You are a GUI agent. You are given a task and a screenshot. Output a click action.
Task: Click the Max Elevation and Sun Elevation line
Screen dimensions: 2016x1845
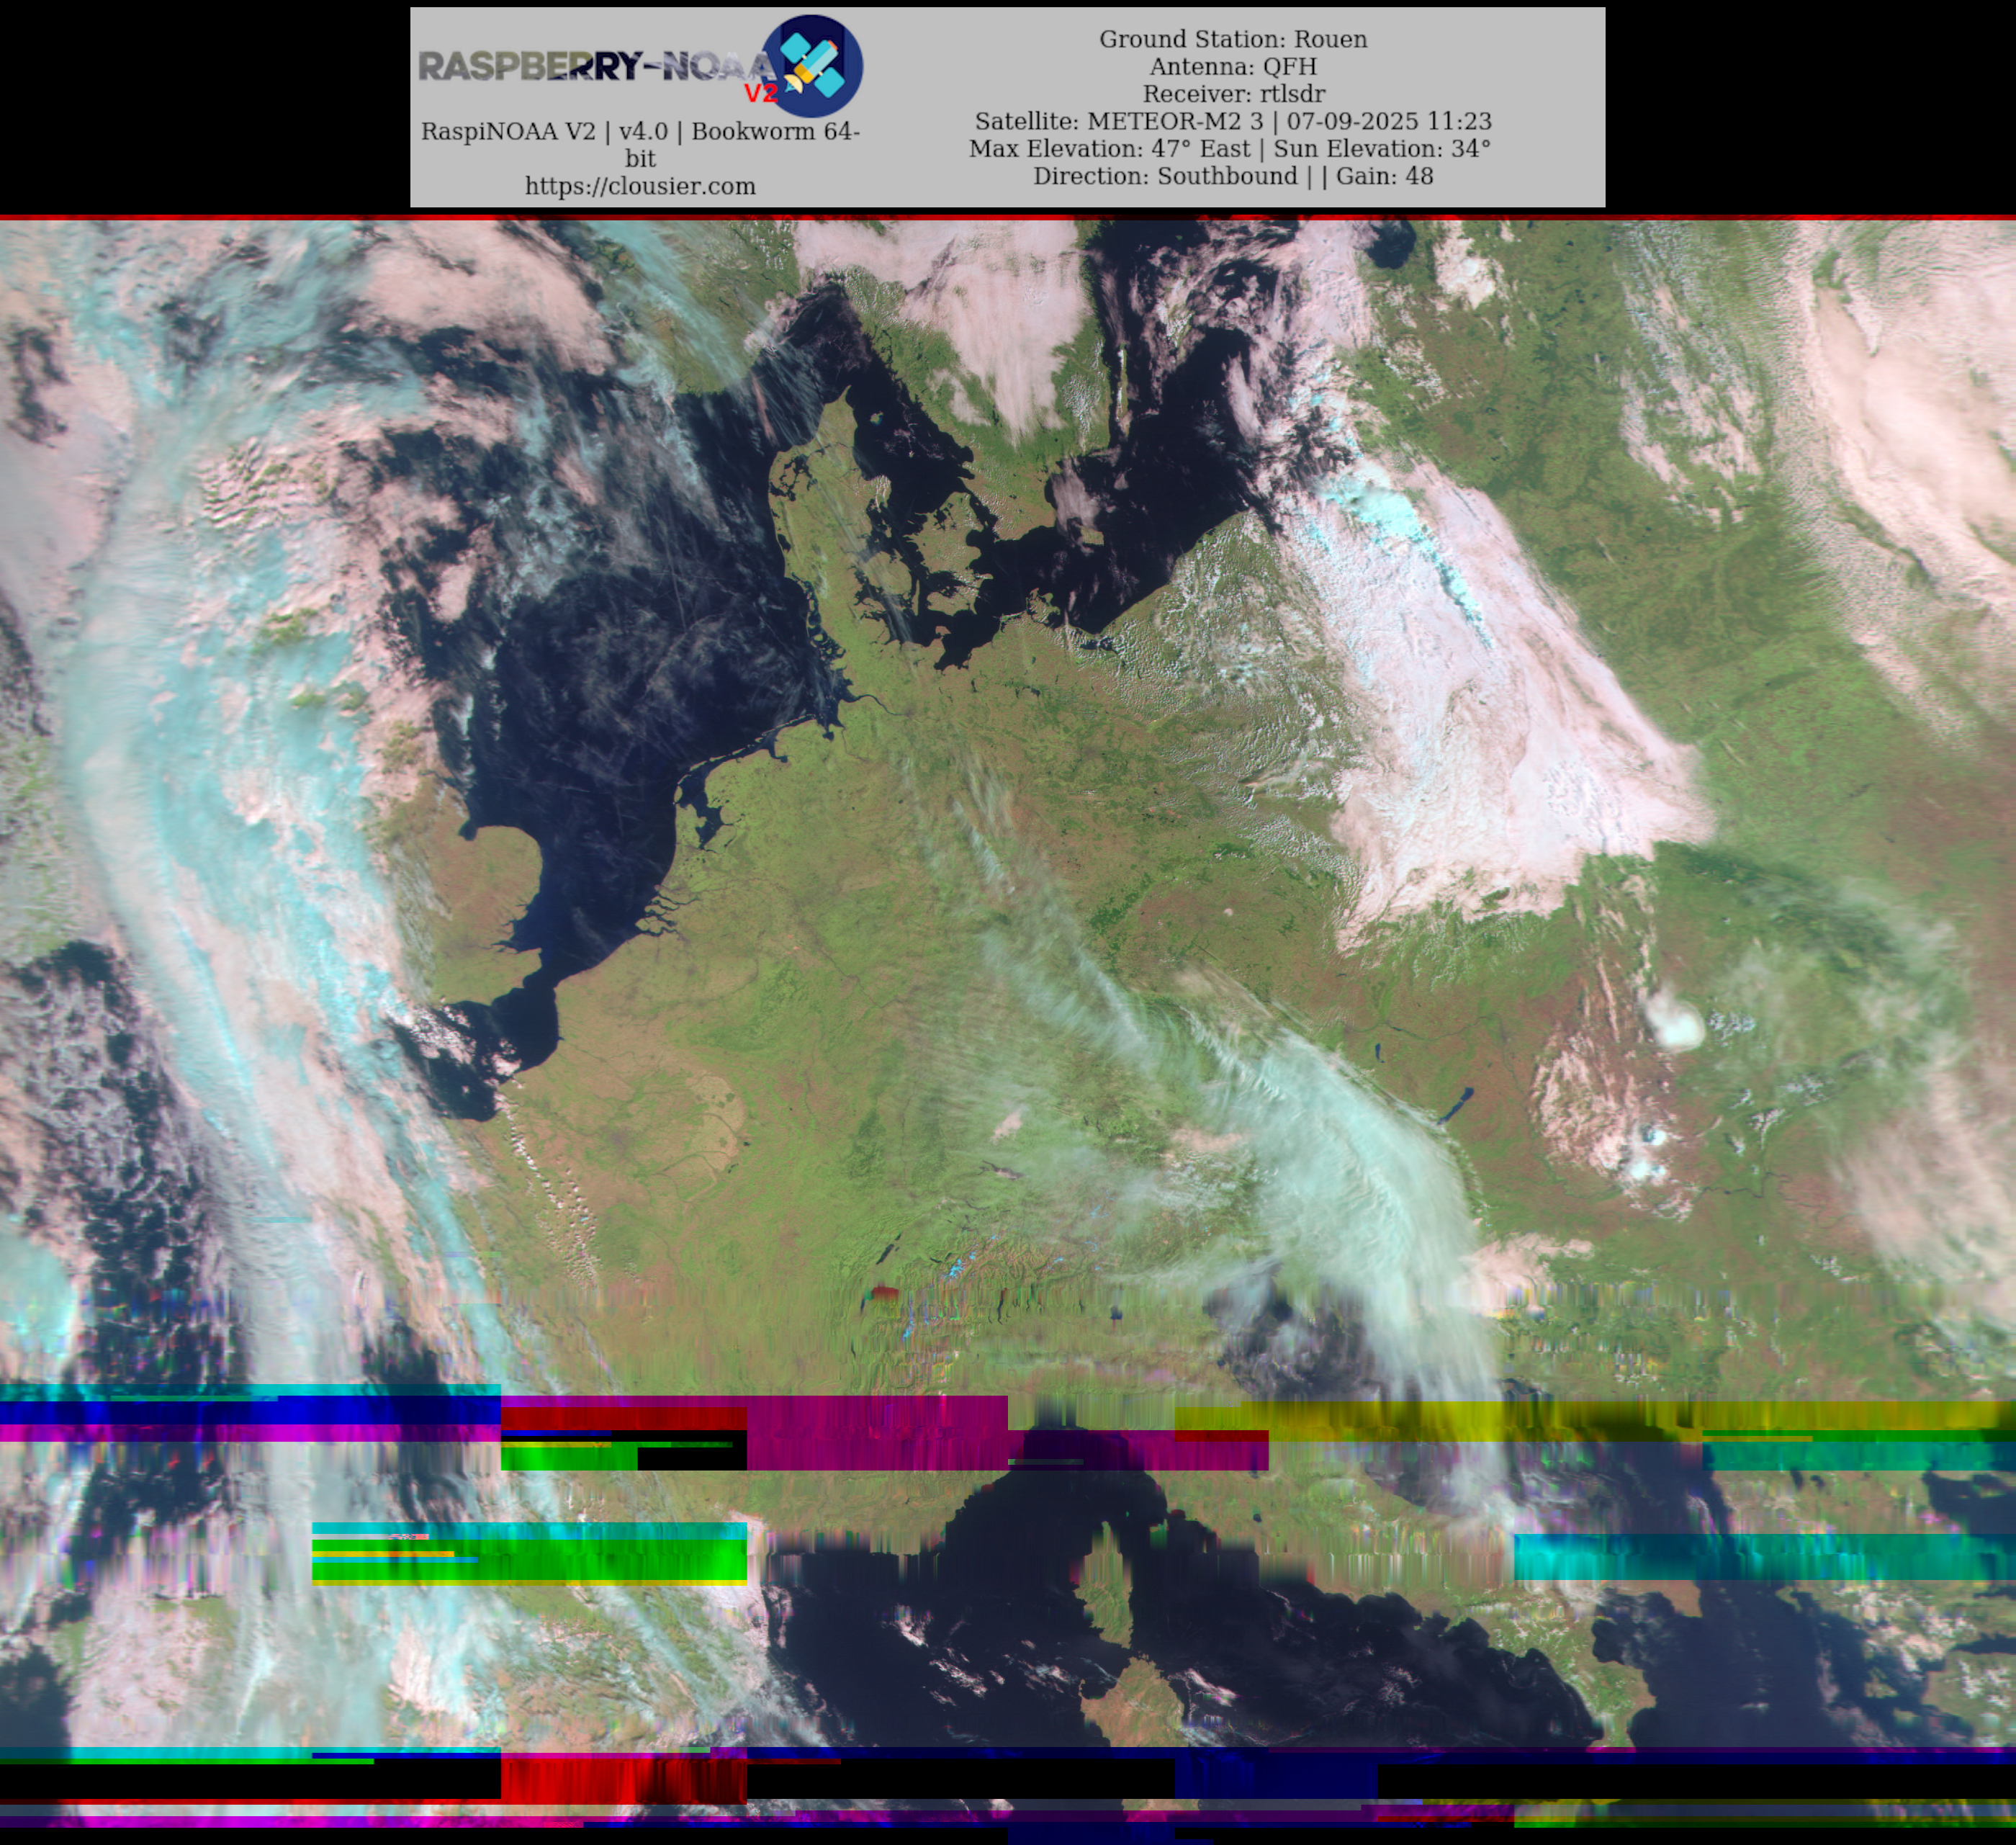point(1229,148)
